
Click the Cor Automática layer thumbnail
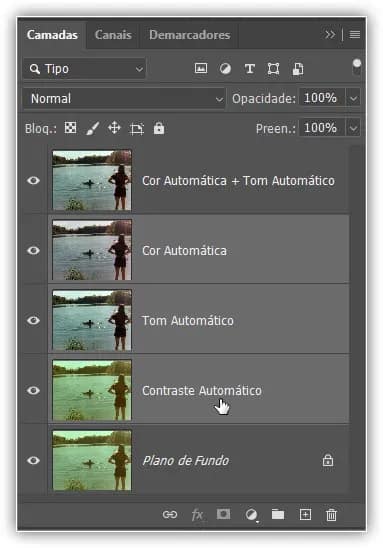(x=92, y=250)
